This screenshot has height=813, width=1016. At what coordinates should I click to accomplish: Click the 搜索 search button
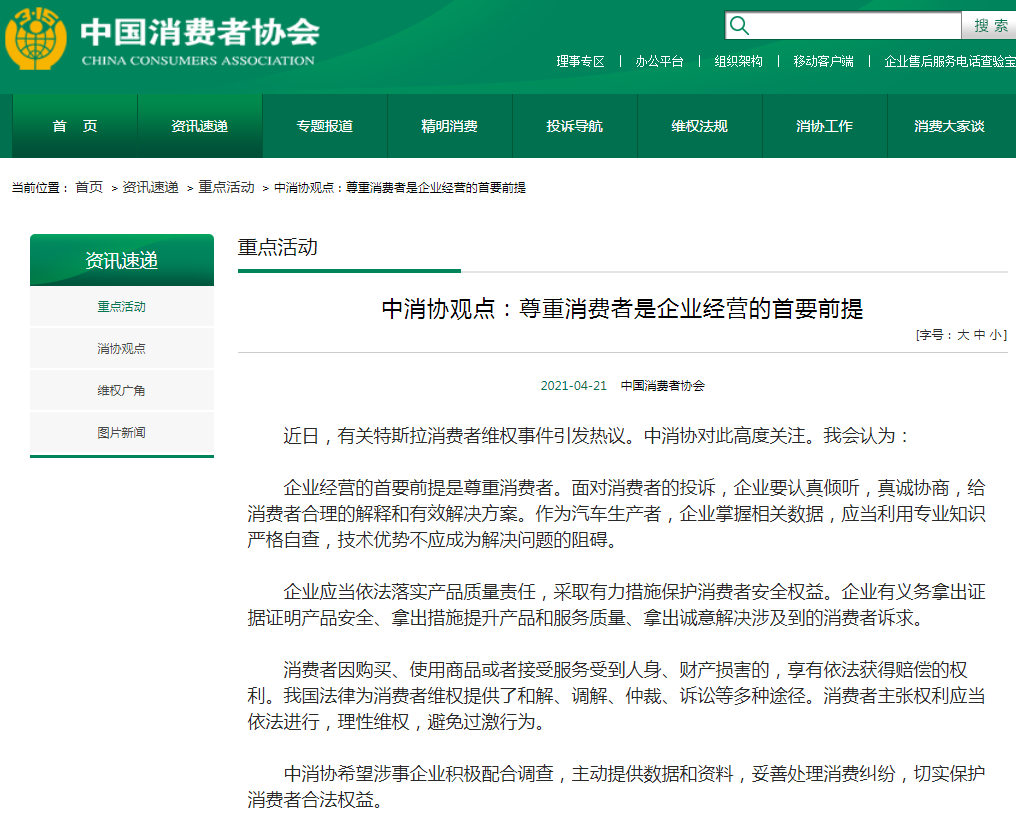click(990, 26)
